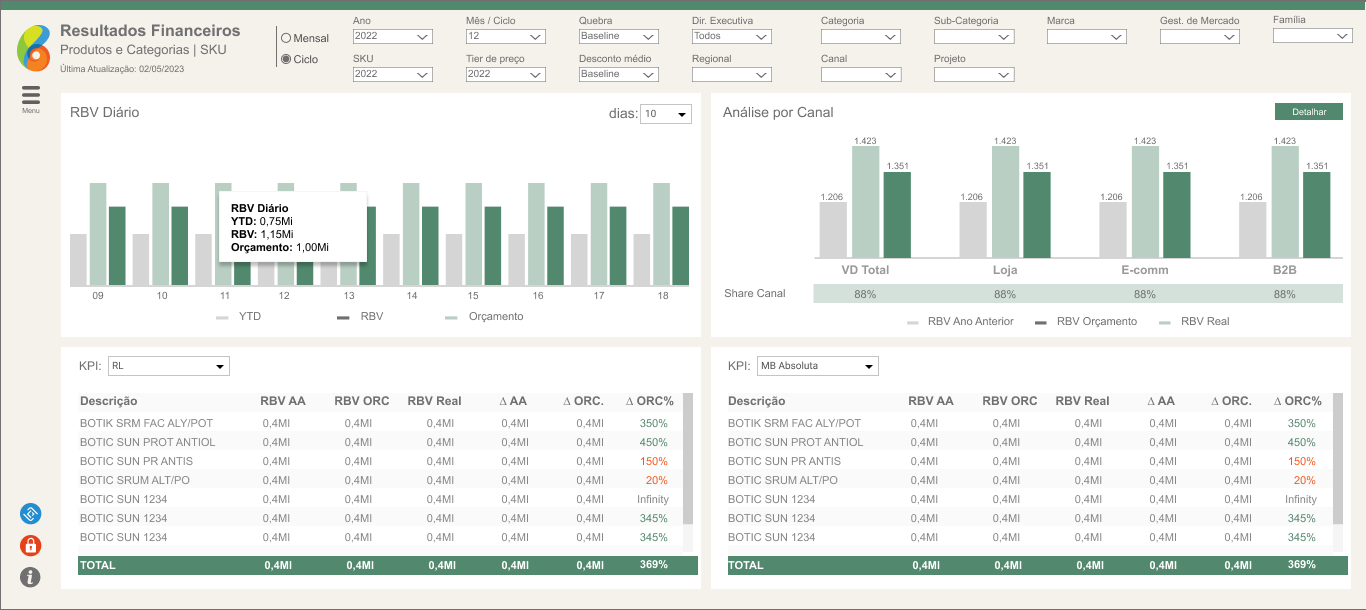The height and width of the screenshot is (610, 1366).
Task: Expand the dias dropdown in RBV Diário
Action: point(665,114)
